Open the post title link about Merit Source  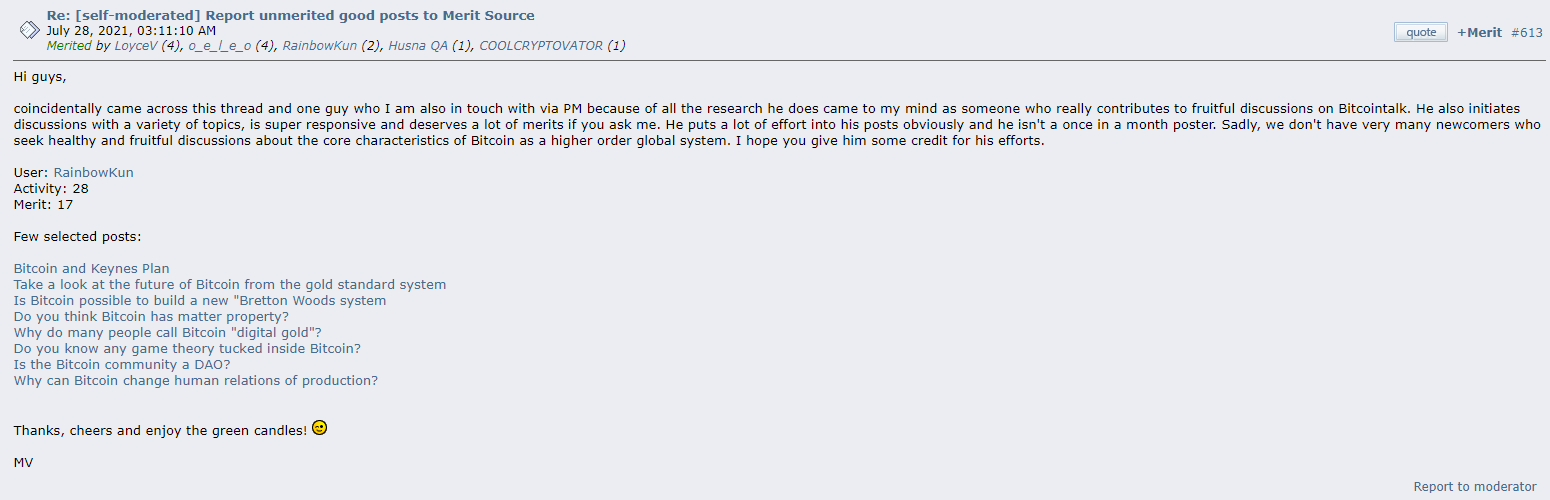pos(290,15)
